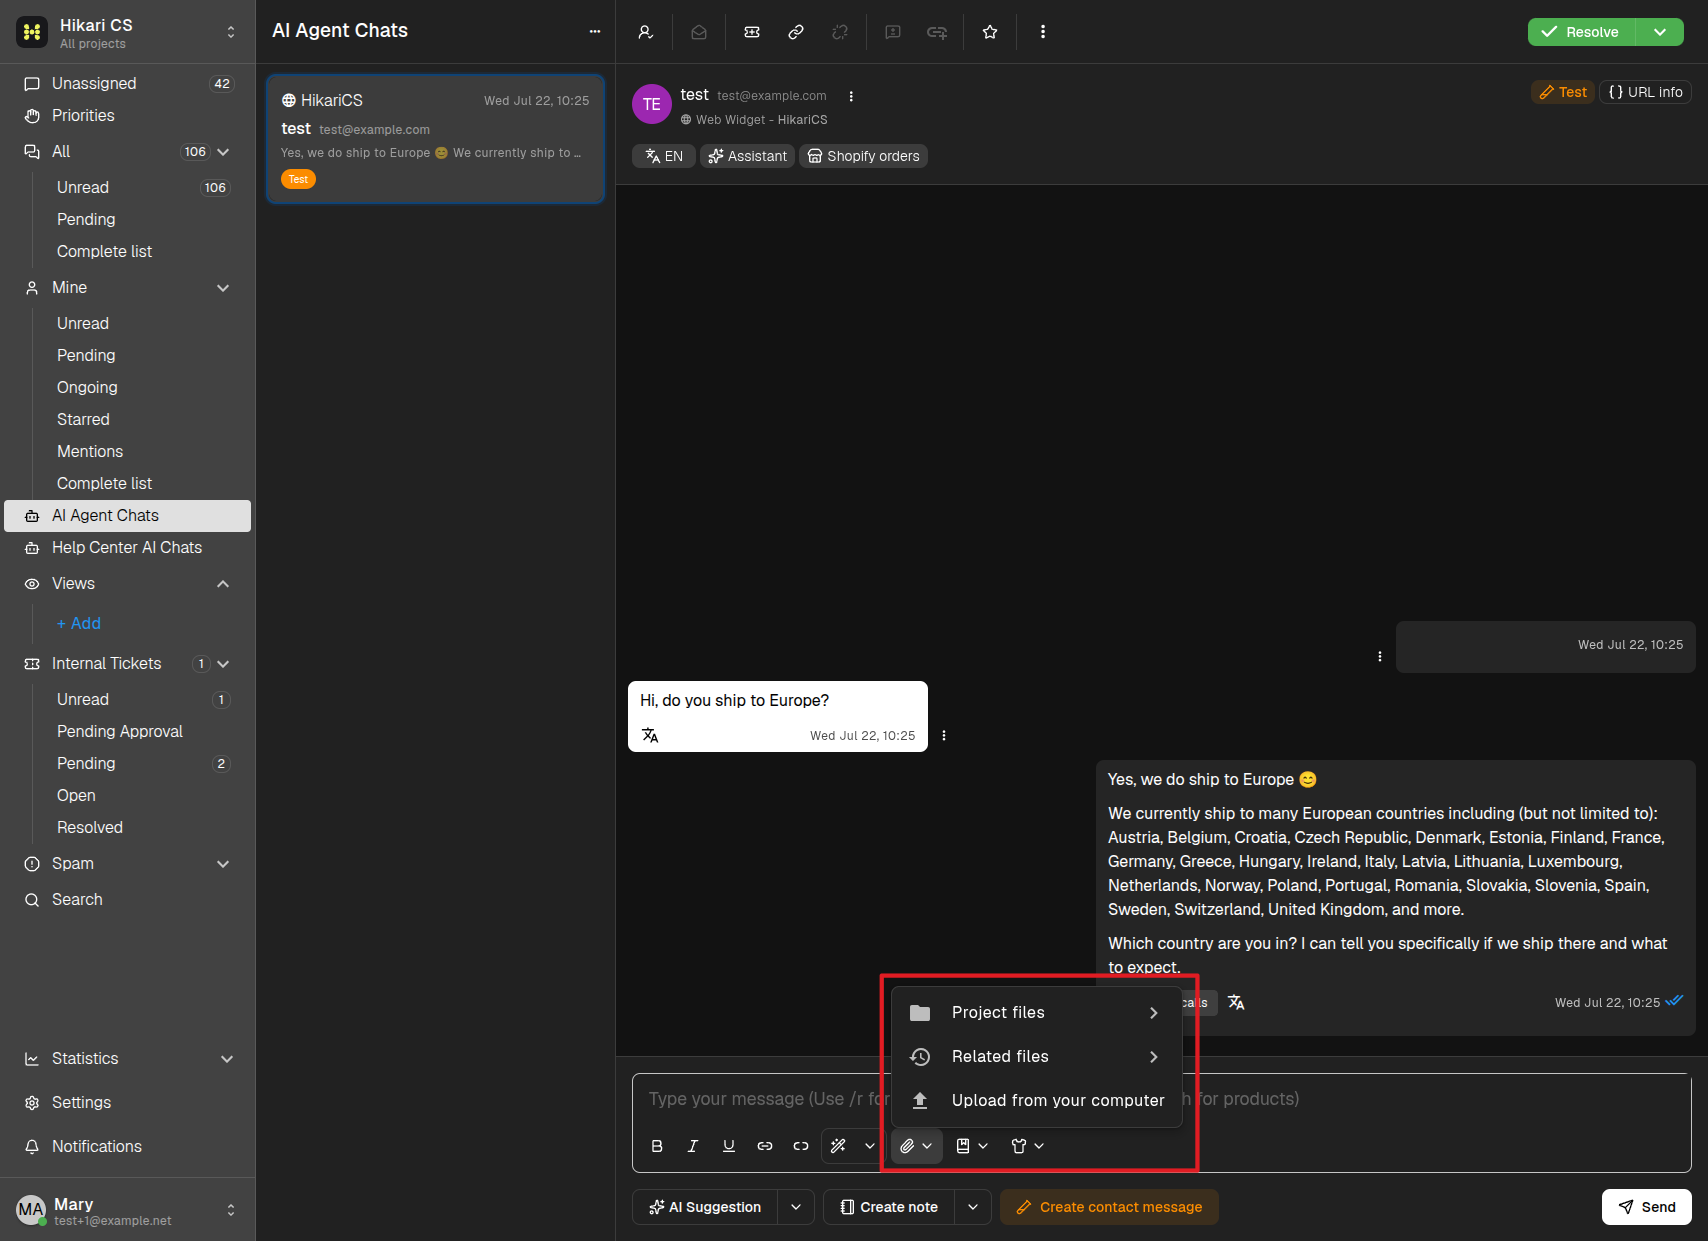
Task: Click the Shopify orders chip
Action: (x=863, y=156)
